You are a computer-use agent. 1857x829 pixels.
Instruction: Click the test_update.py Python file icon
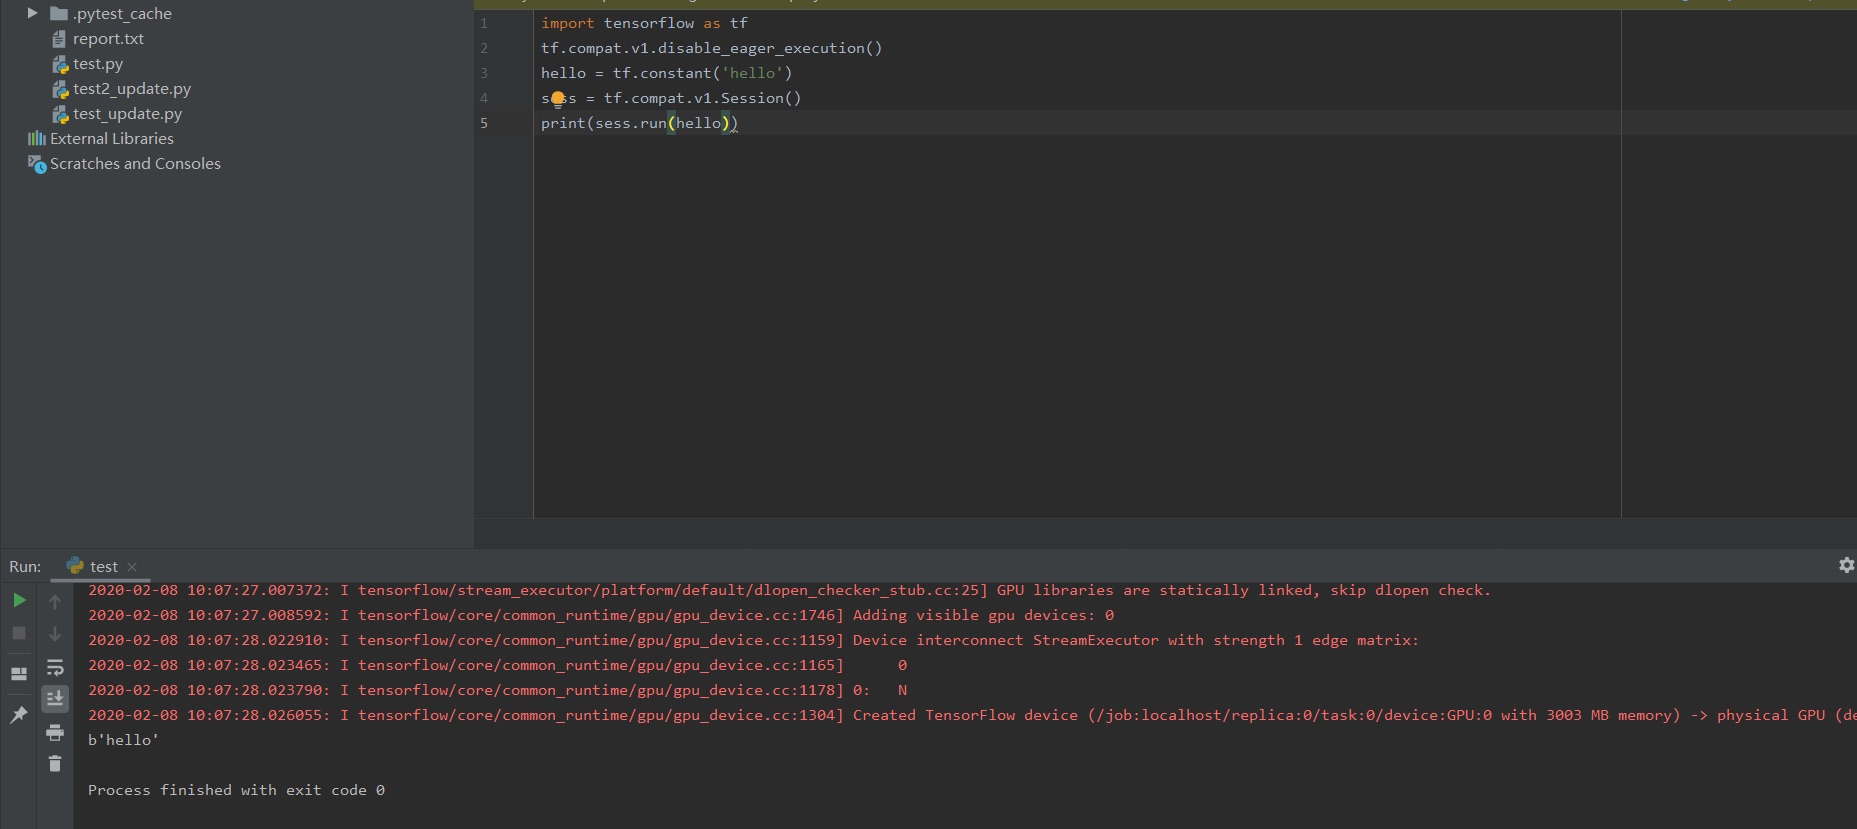coord(60,114)
